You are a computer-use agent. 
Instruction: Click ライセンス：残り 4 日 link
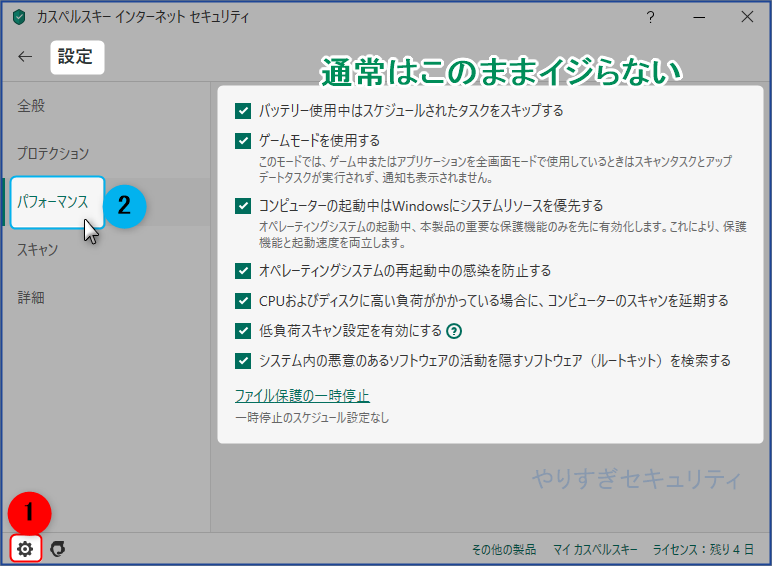click(703, 549)
